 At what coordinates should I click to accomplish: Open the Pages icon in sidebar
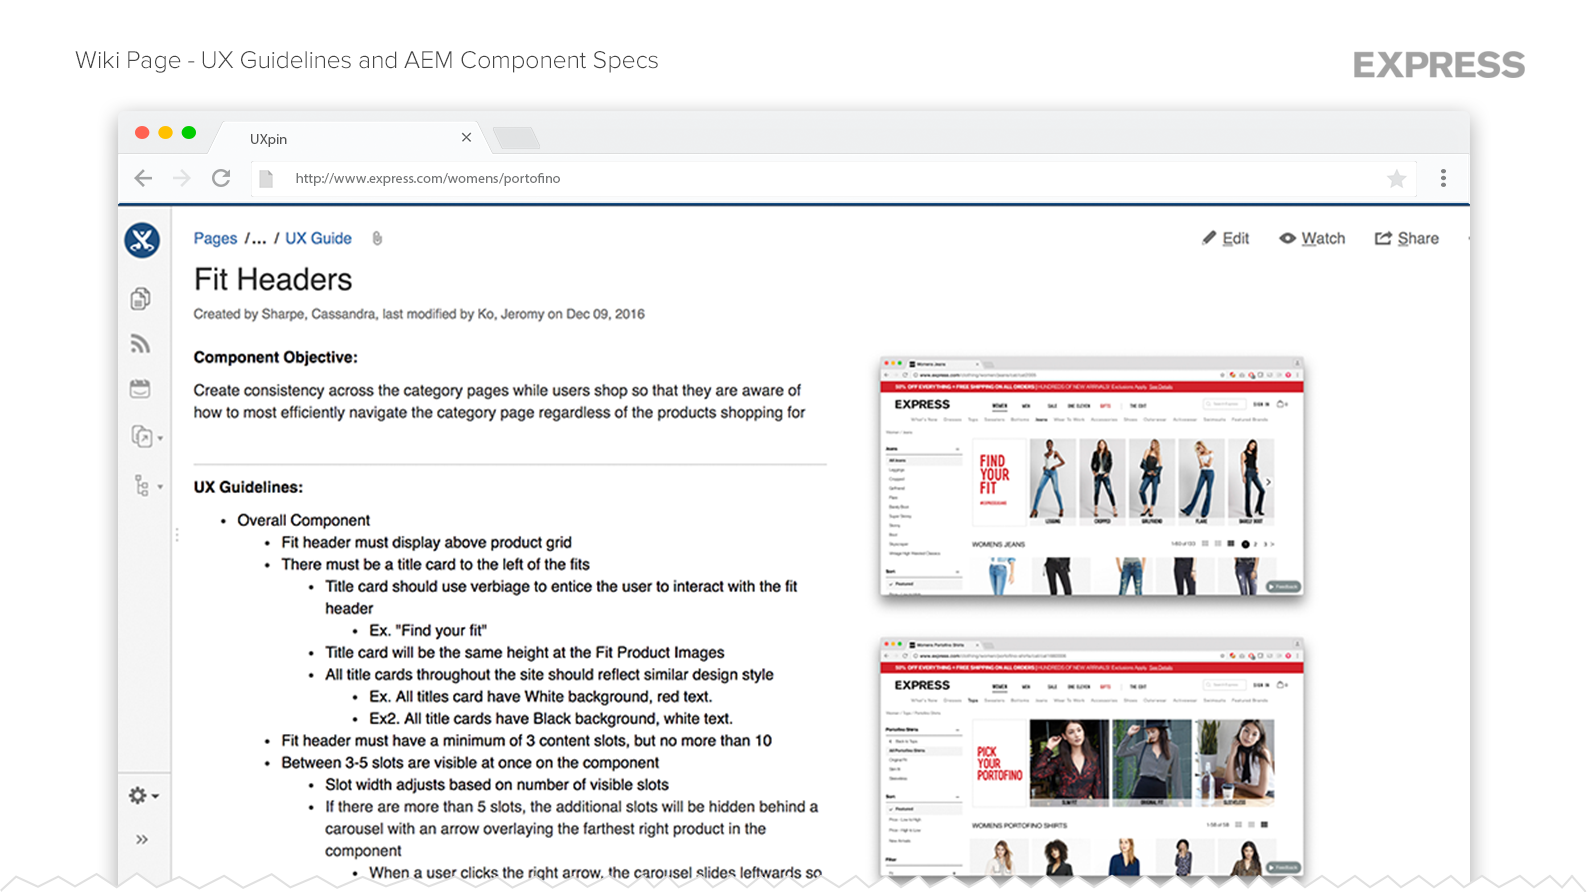pyautogui.click(x=141, y=298)
